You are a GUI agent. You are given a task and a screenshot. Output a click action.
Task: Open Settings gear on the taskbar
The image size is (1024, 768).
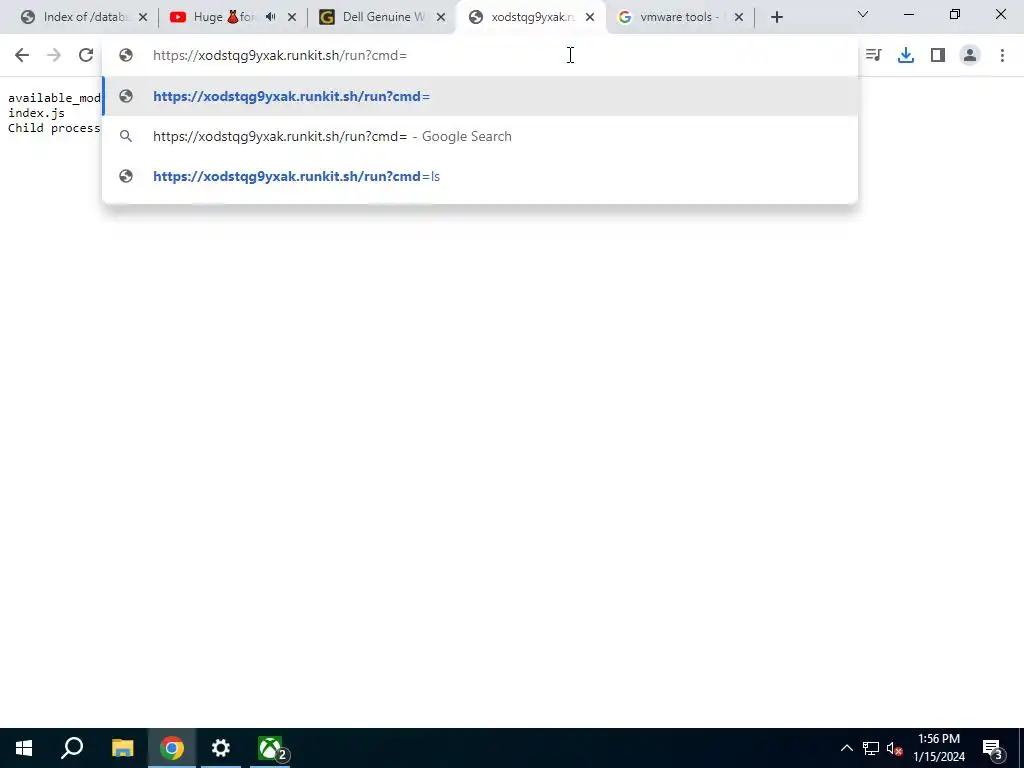(221, 748)
